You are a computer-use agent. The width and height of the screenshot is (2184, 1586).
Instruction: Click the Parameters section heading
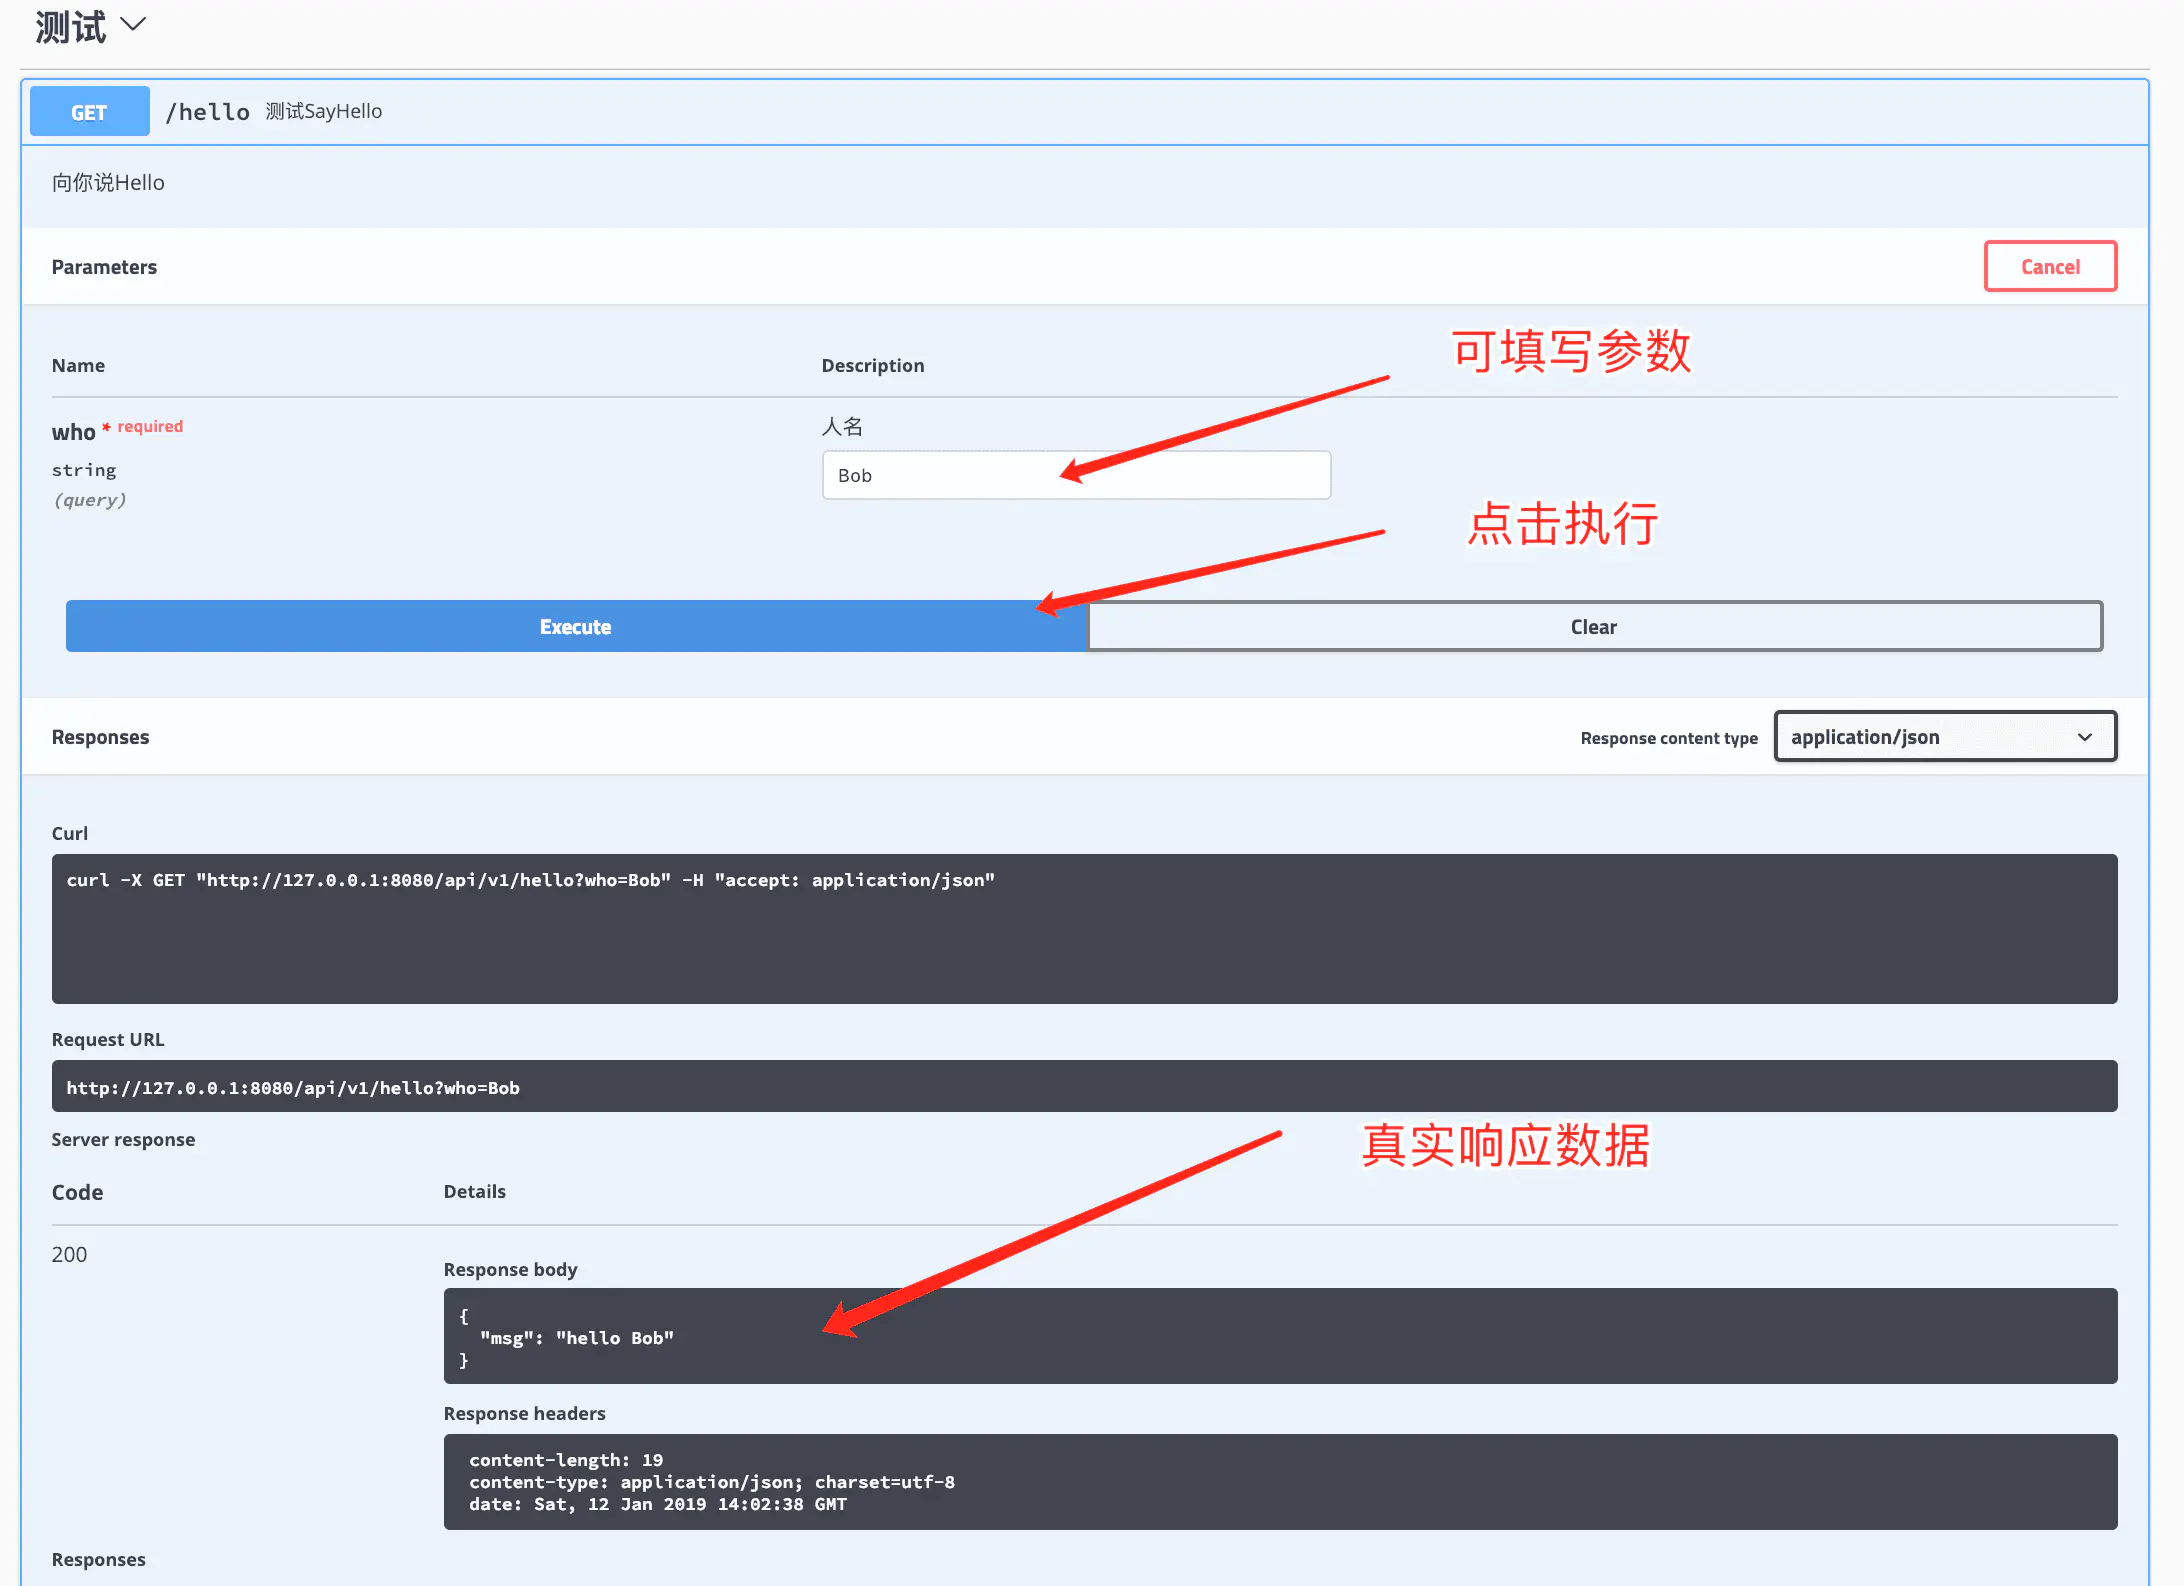[x=104, y=267]
